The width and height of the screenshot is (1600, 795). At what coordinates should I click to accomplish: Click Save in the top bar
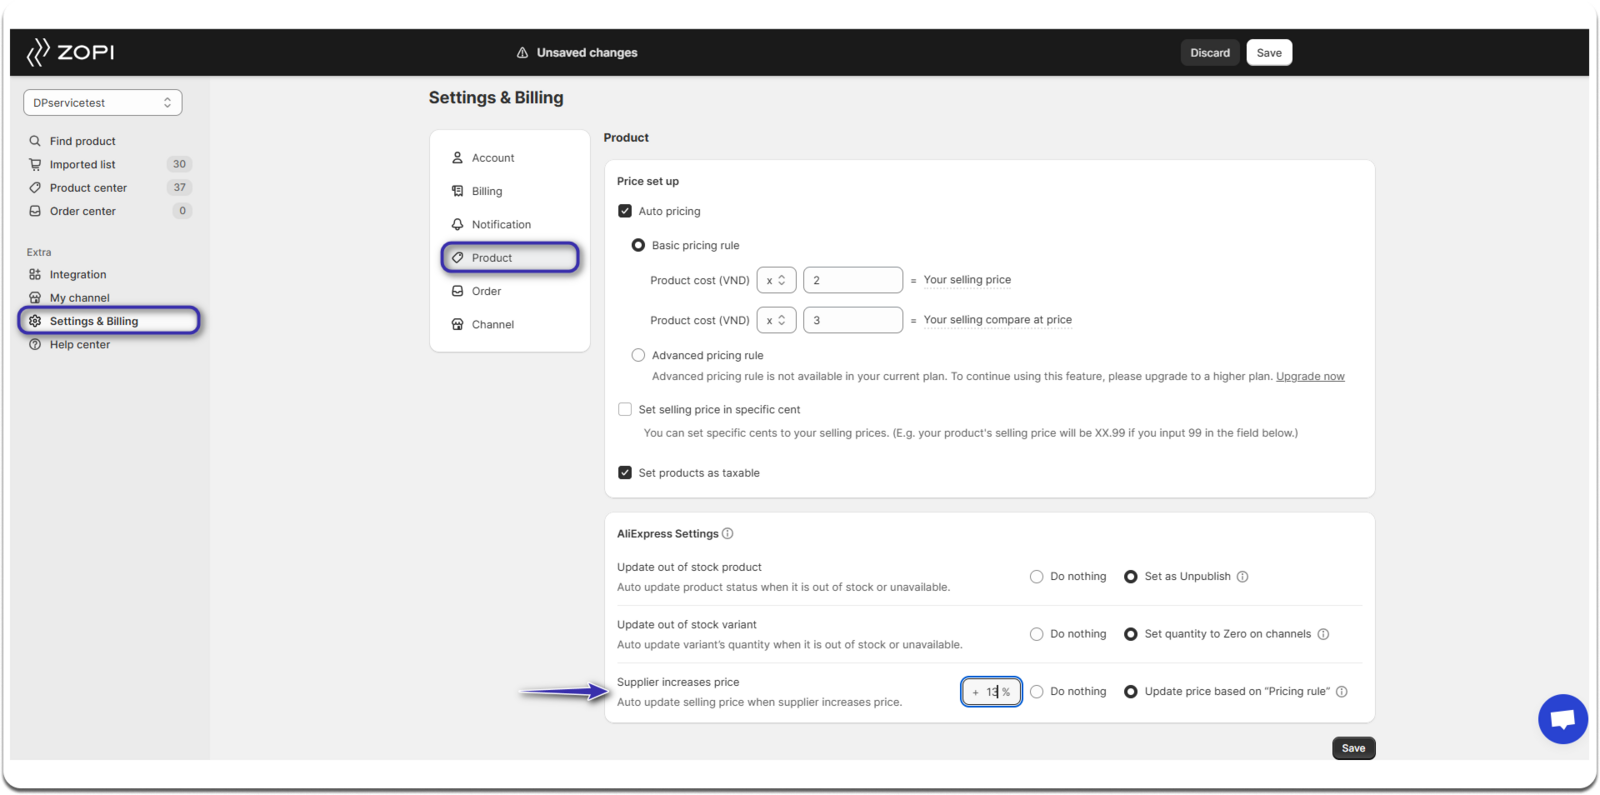click(1269, 53)
